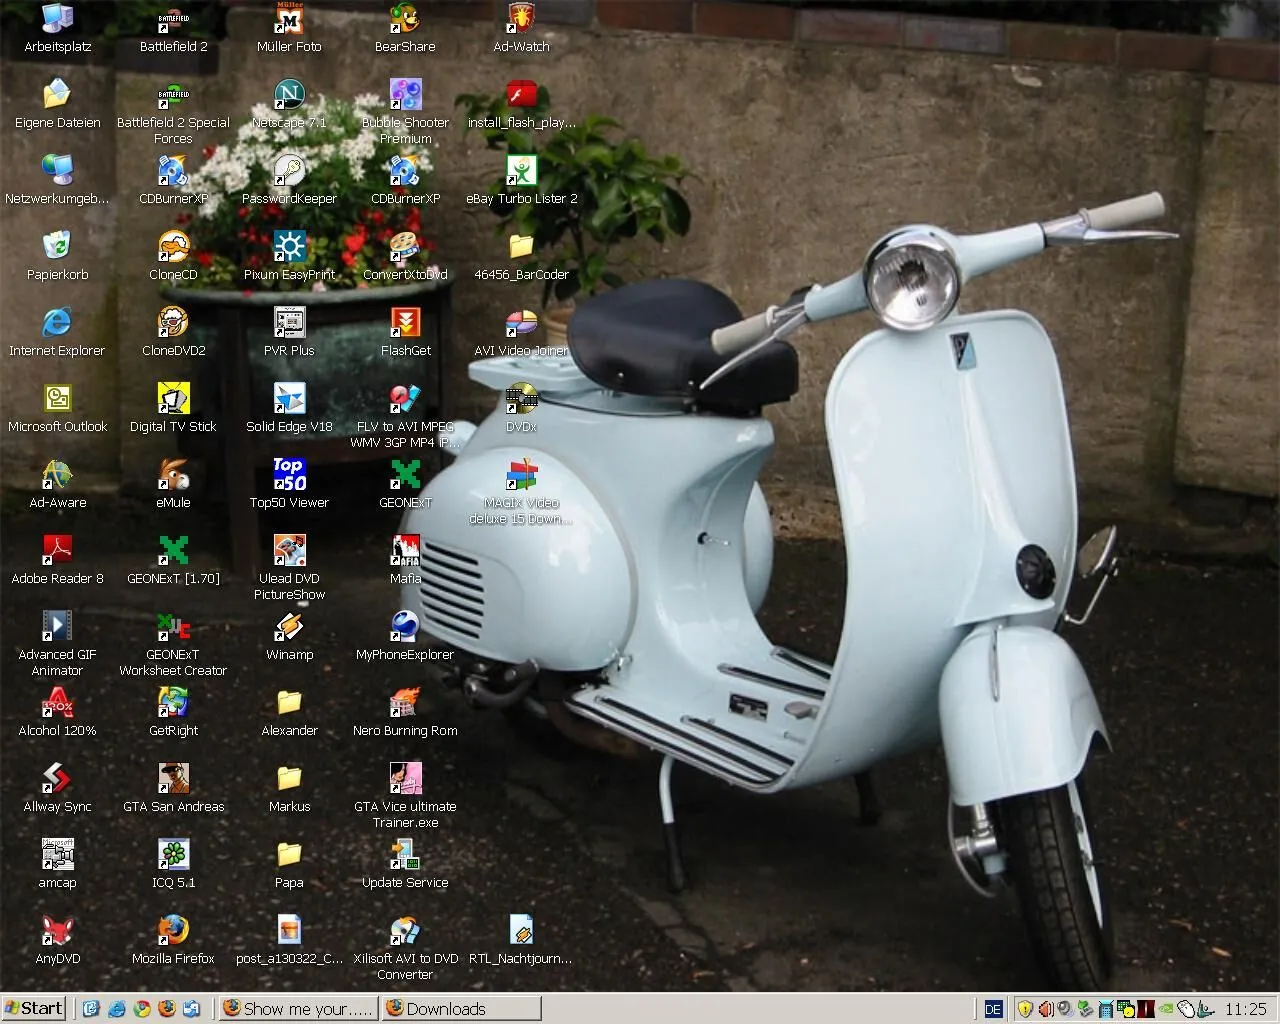Viewport: 1280px width, 1024px height.
Task: Select the Nero Burning Rom icon
Action: (405, 703)
